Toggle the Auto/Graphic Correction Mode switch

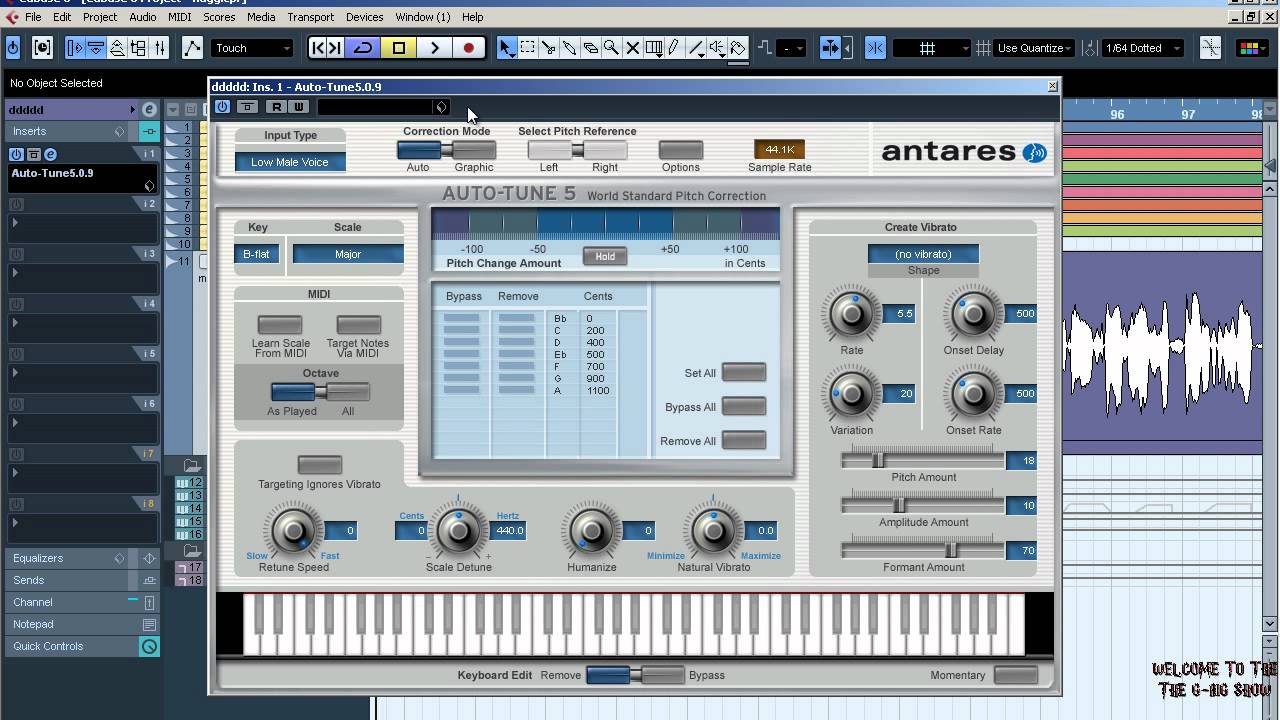pyautogui.click(x=446, y=150)
